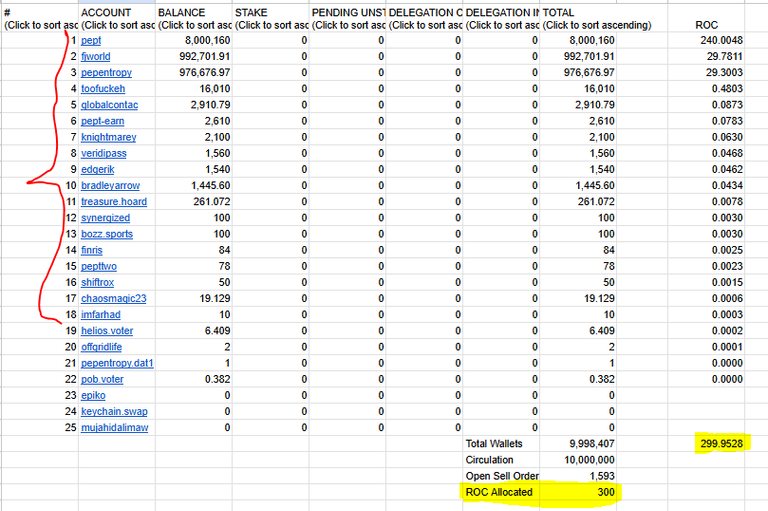The image size is (768, 511).
Task: Open the bradleyarrow account link
Action: point(110,186)
